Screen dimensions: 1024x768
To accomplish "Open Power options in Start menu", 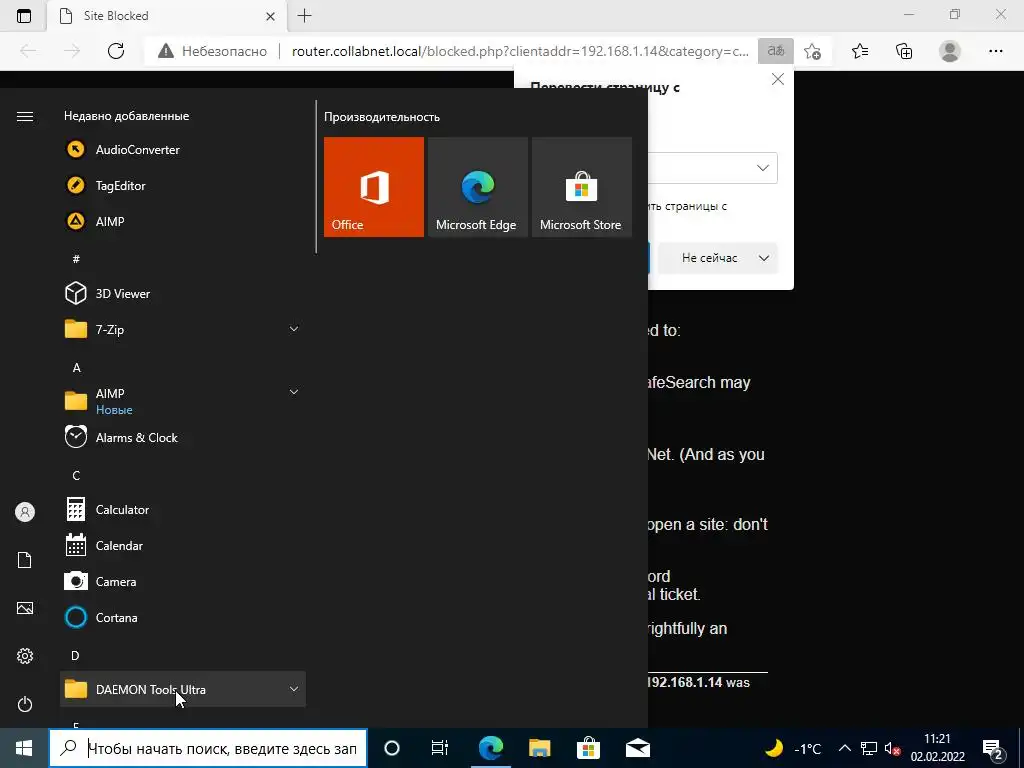I will click(25, 704).
